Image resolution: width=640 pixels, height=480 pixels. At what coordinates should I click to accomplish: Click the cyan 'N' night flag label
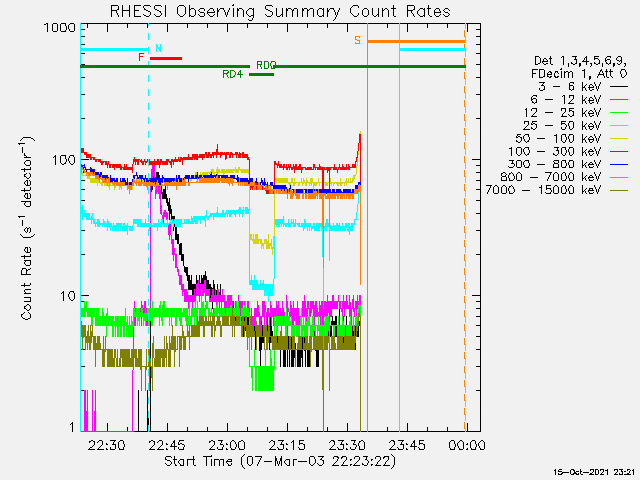point(158,48)
